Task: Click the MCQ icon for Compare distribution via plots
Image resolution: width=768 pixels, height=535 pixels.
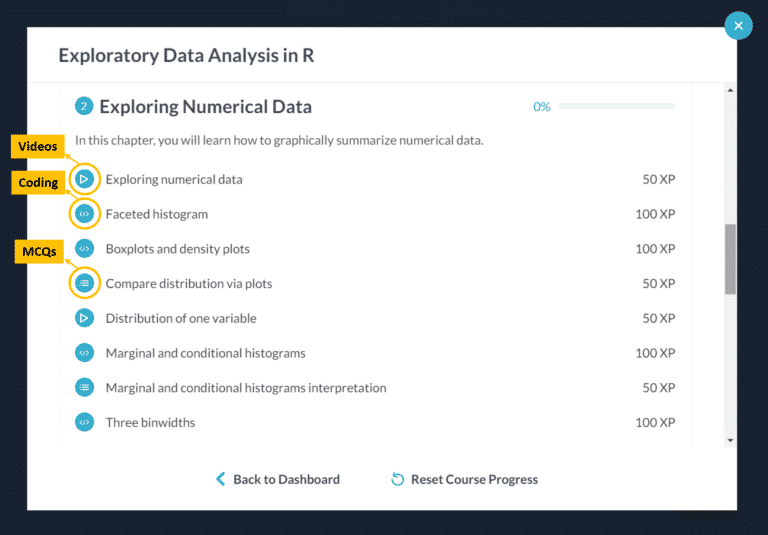Action: point(84,283)
